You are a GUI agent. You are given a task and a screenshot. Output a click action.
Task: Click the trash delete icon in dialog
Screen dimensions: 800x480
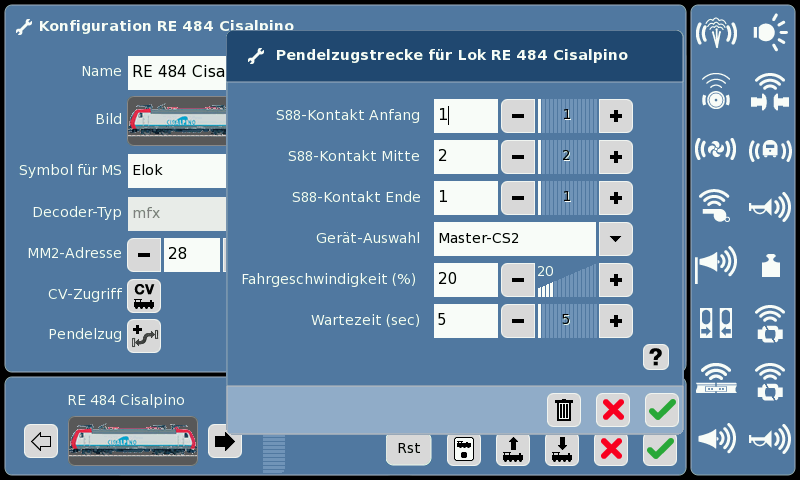click(x=564, y=410)
